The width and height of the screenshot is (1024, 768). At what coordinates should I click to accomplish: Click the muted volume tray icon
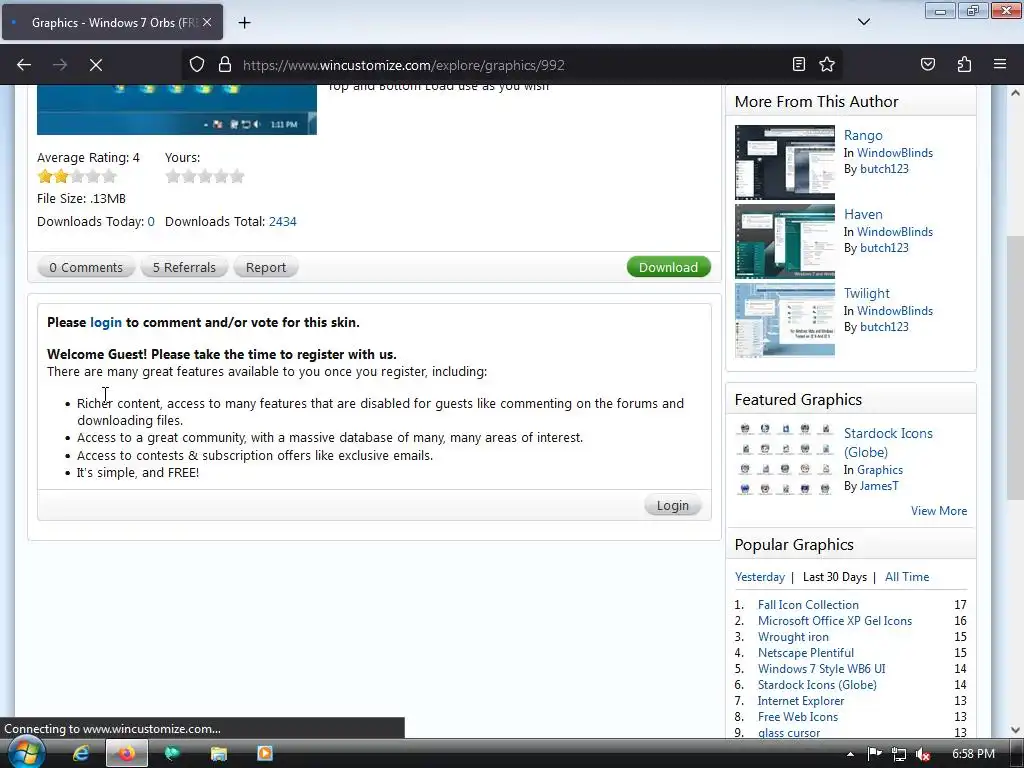tap(923, 754)
